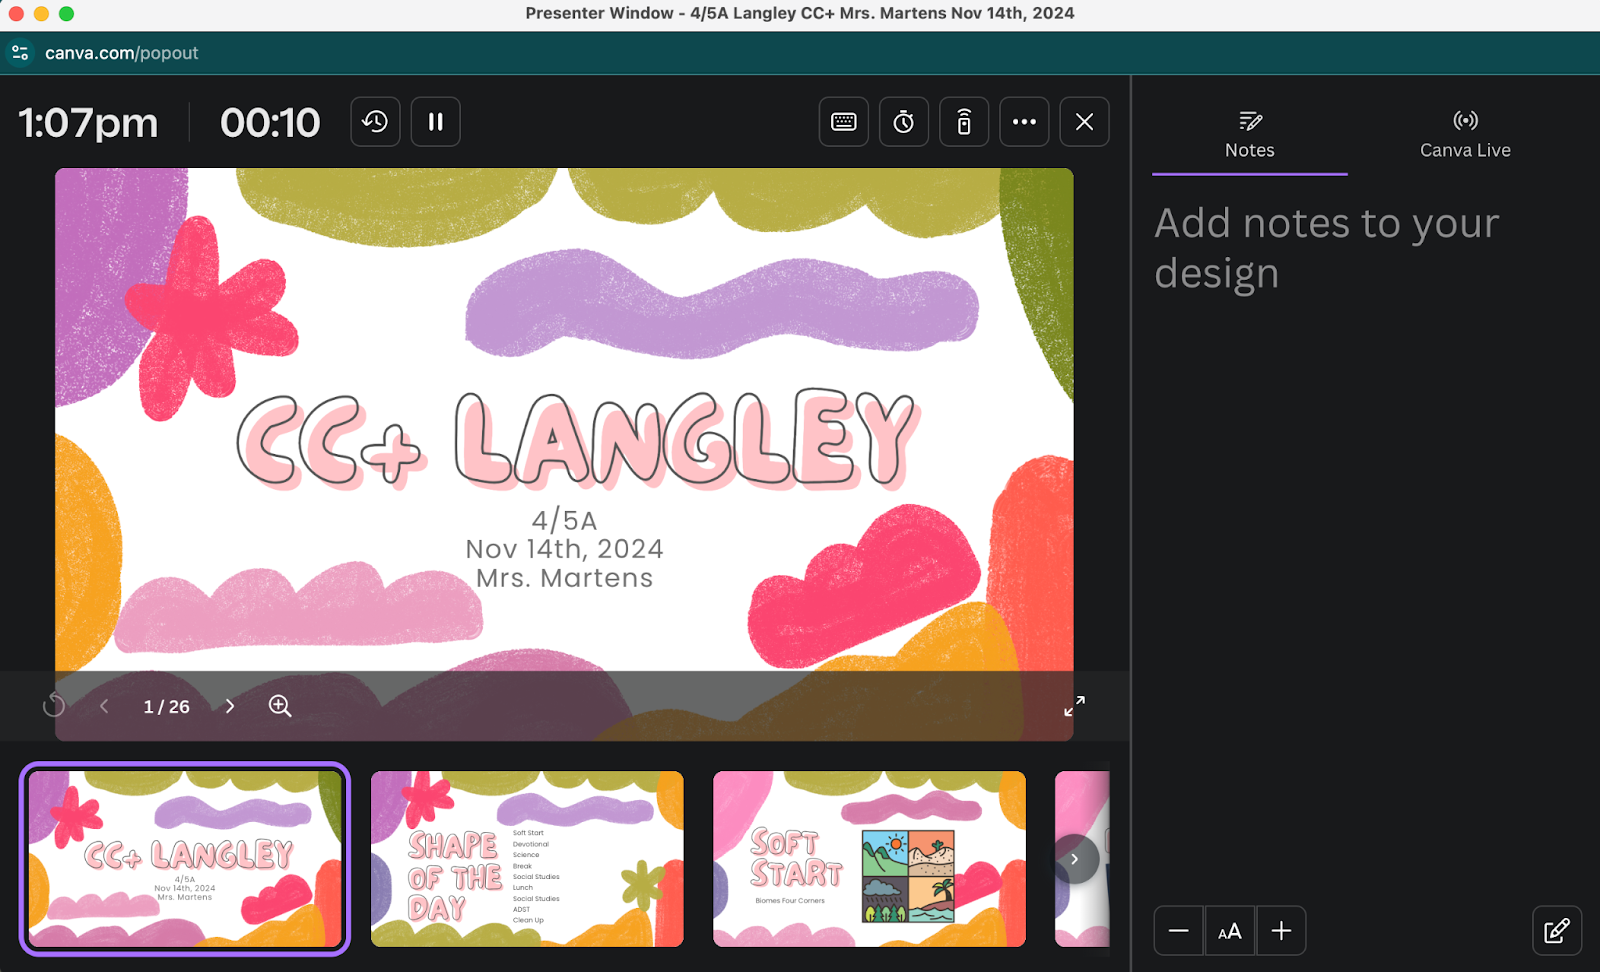
Task: Click the 1:07pm current time display
Action: point(88,123)
